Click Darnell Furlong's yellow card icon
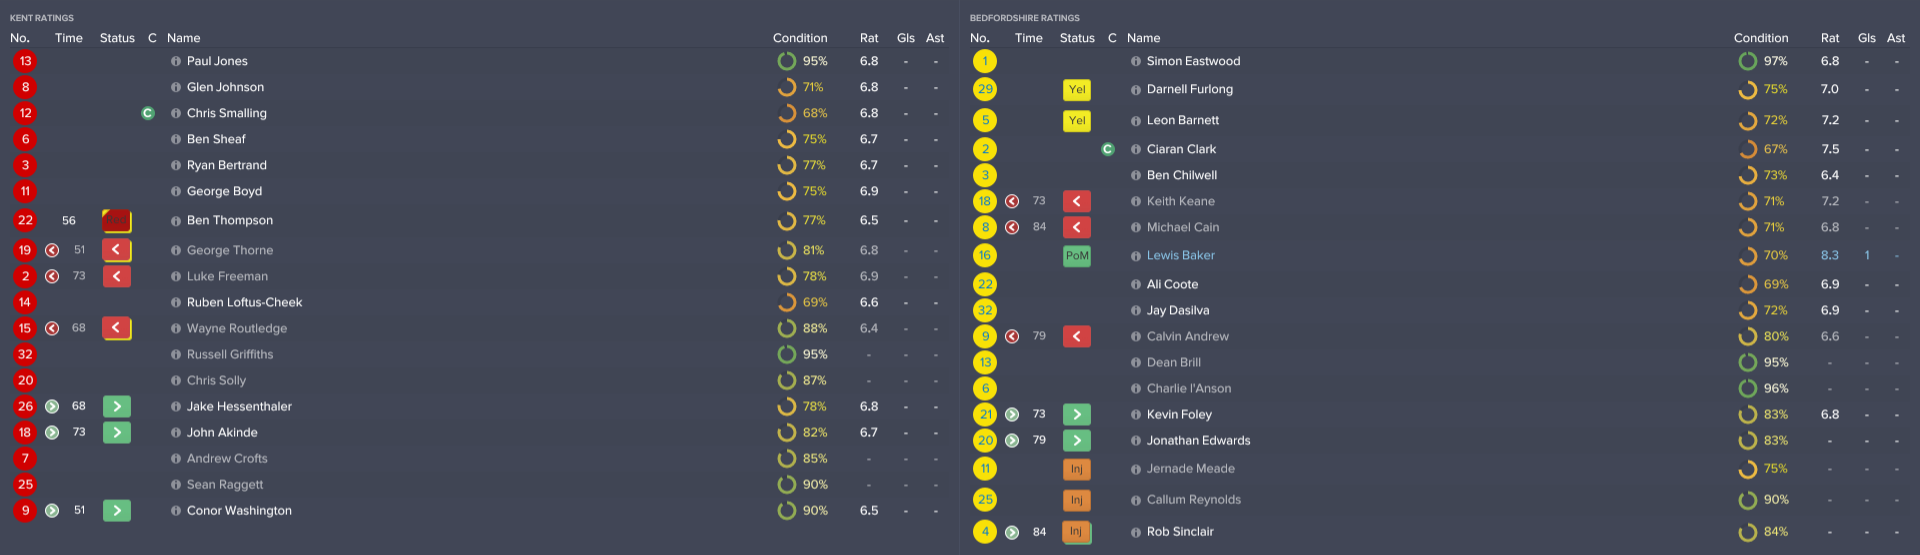Screen dimensions: 1920x555 [1076, 89]
